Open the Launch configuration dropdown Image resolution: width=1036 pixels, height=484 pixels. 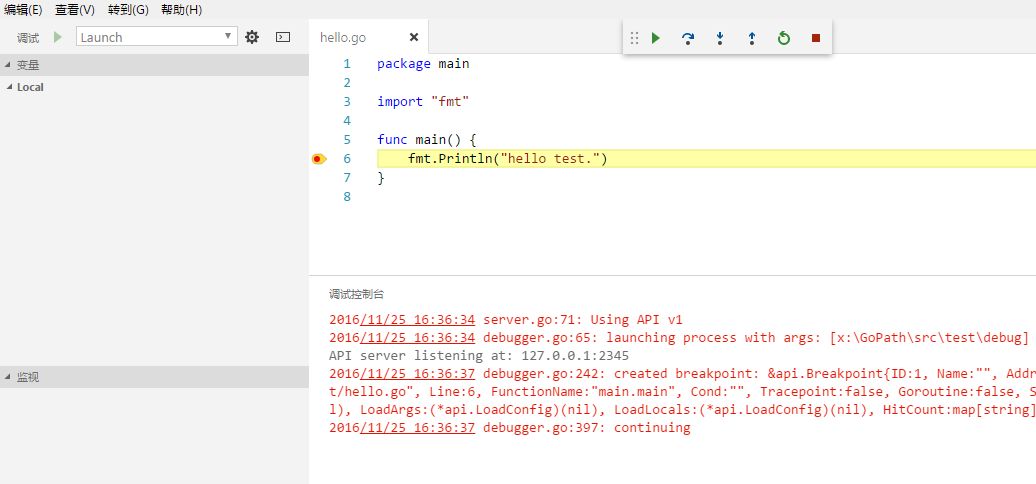tap(157, 37)
